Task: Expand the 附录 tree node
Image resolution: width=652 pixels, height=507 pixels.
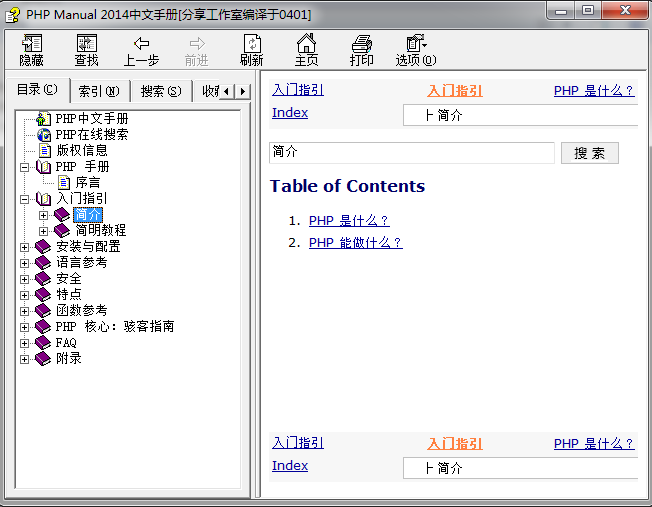Action: click(x=25, y=359)
